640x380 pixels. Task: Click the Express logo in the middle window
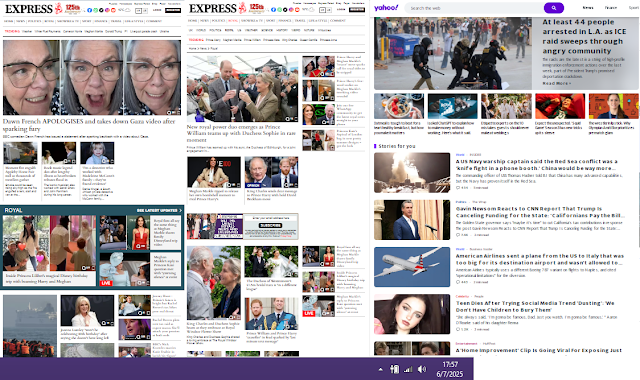pyautogui.click(x=213, y=9)
